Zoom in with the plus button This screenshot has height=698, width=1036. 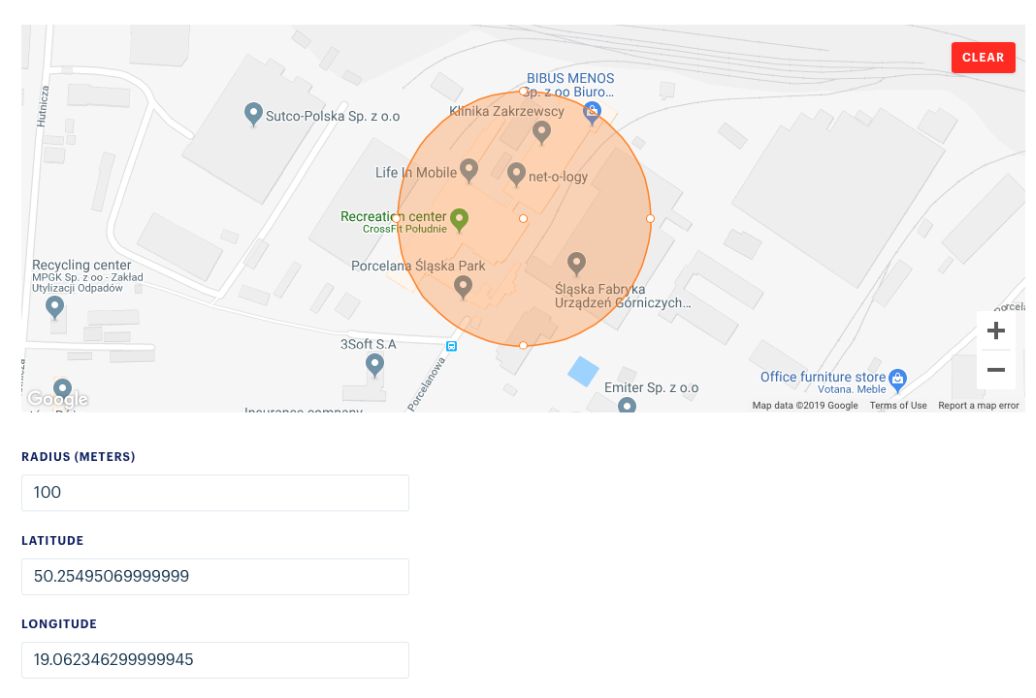pos(995,331)
